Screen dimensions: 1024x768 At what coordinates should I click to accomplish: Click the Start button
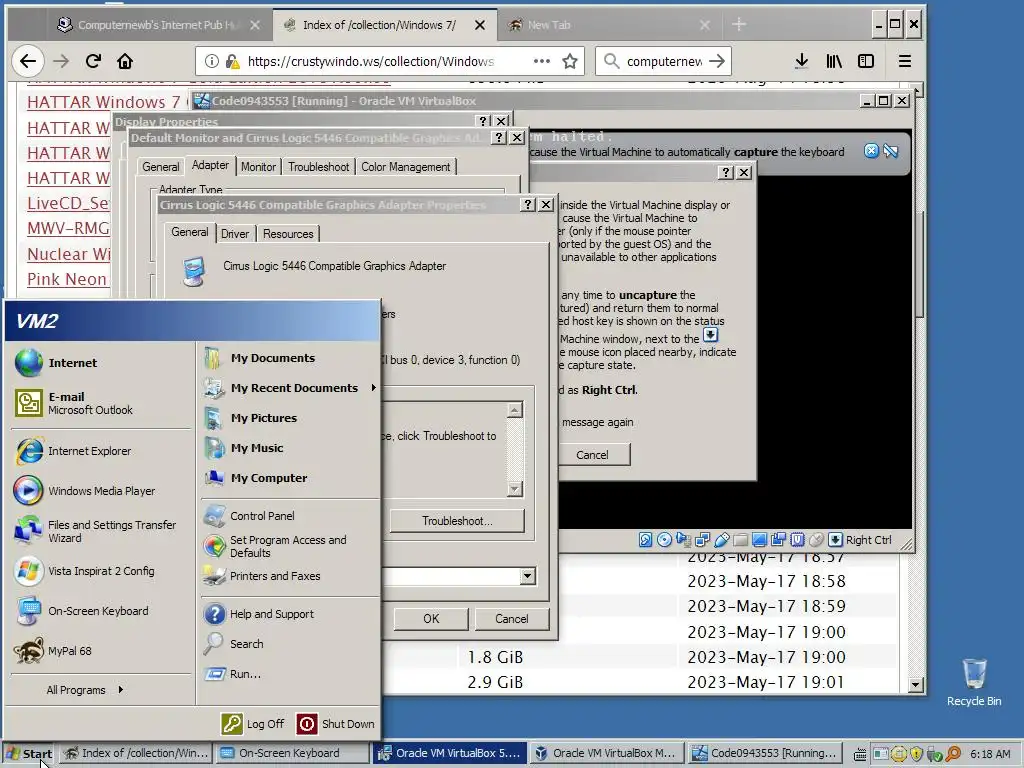click(x=29, y=753)
